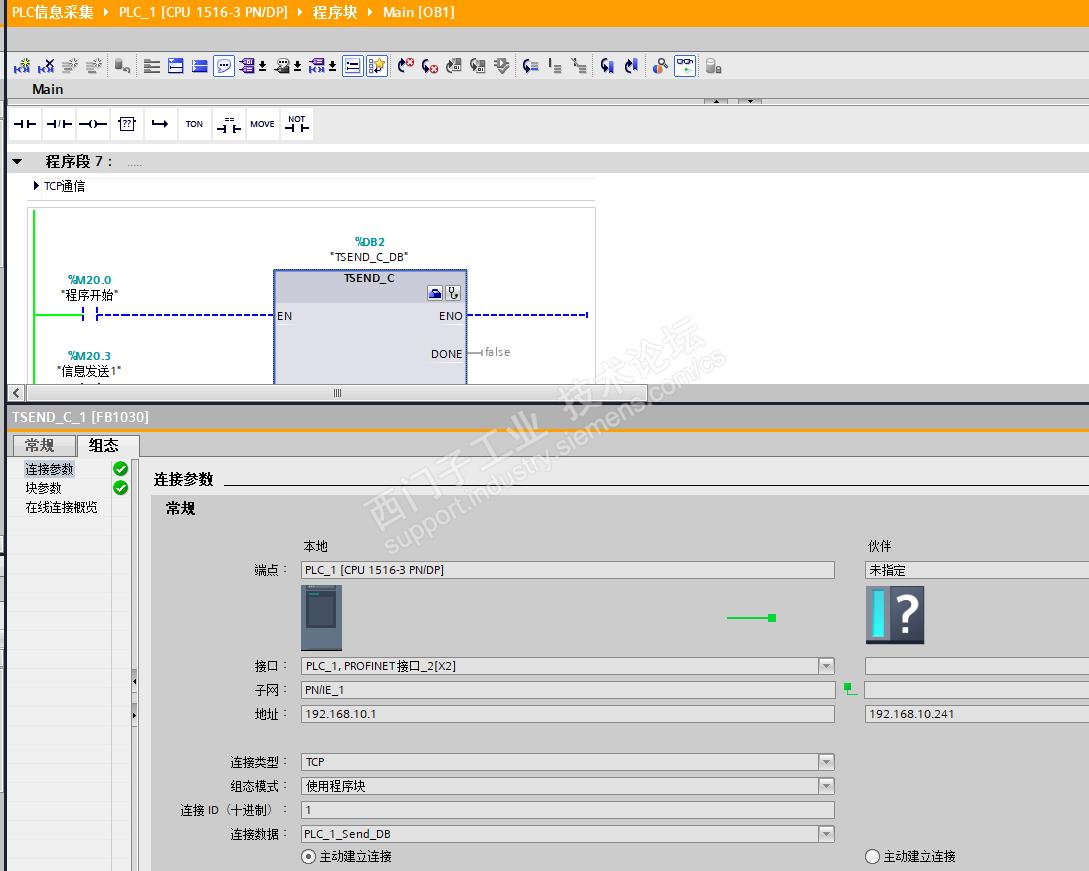Click the DONE output false value
The height and width of the screenshot is (871, 1089).
497,352
